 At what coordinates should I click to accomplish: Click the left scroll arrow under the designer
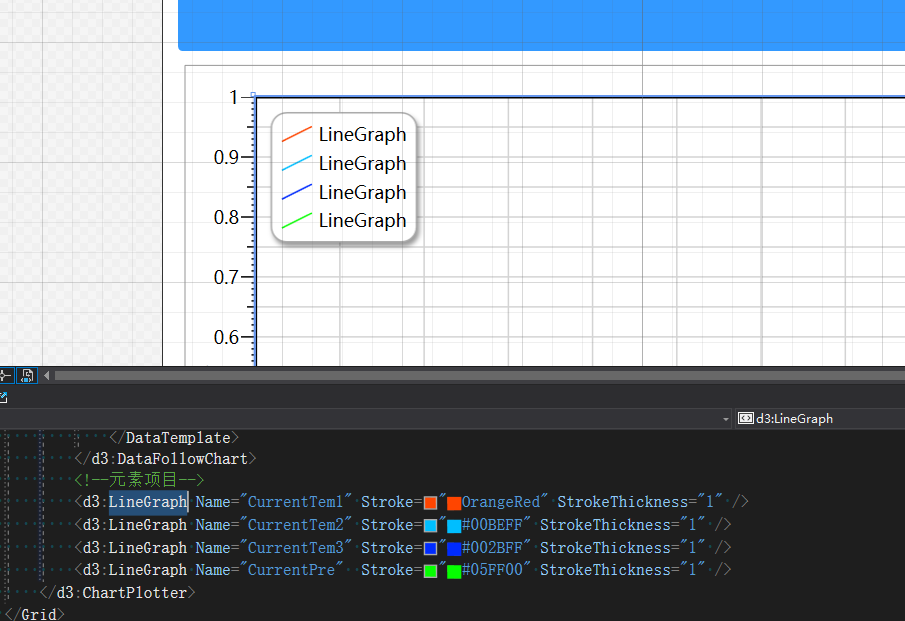click(47, 375)
